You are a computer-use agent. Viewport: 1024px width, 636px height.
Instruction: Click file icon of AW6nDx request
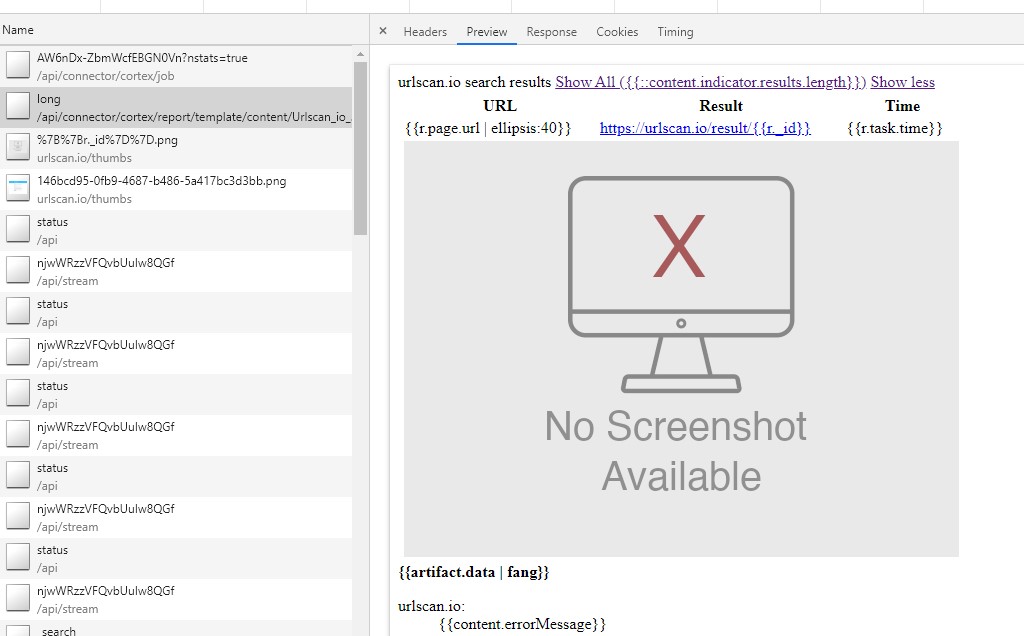pos(18,65)
